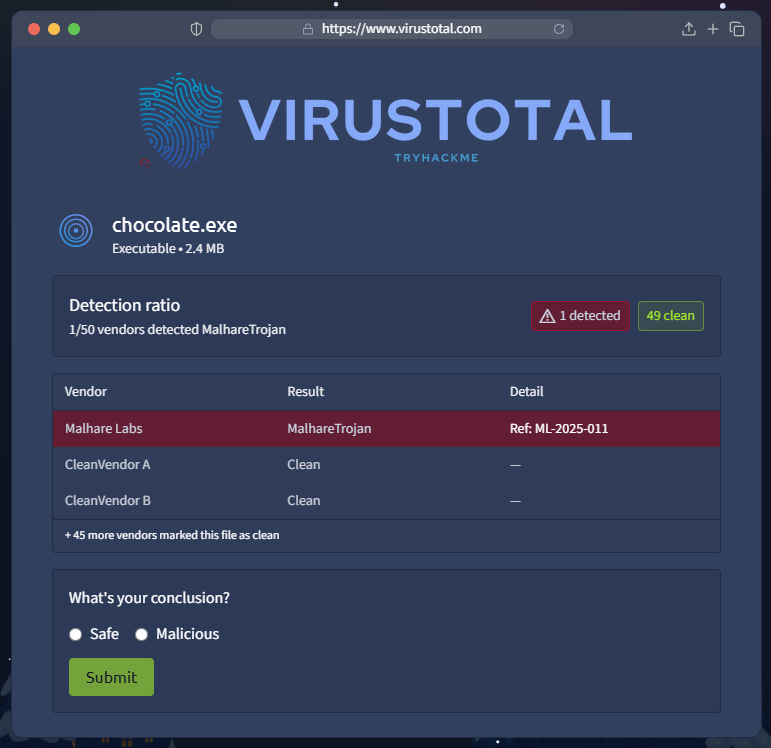This screenshot has width=771, height=748.
Task: Select the CleanVendor A row
Action: (386, 465)
